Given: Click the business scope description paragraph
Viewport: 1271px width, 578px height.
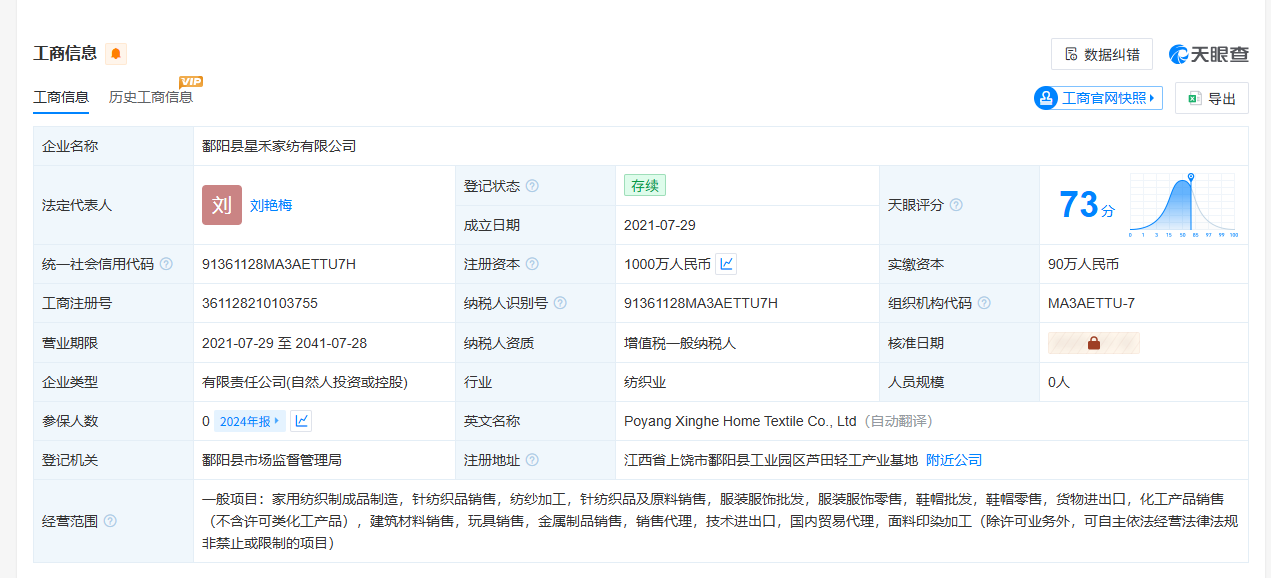Looking at the screenshot, I should pos(720,521).
